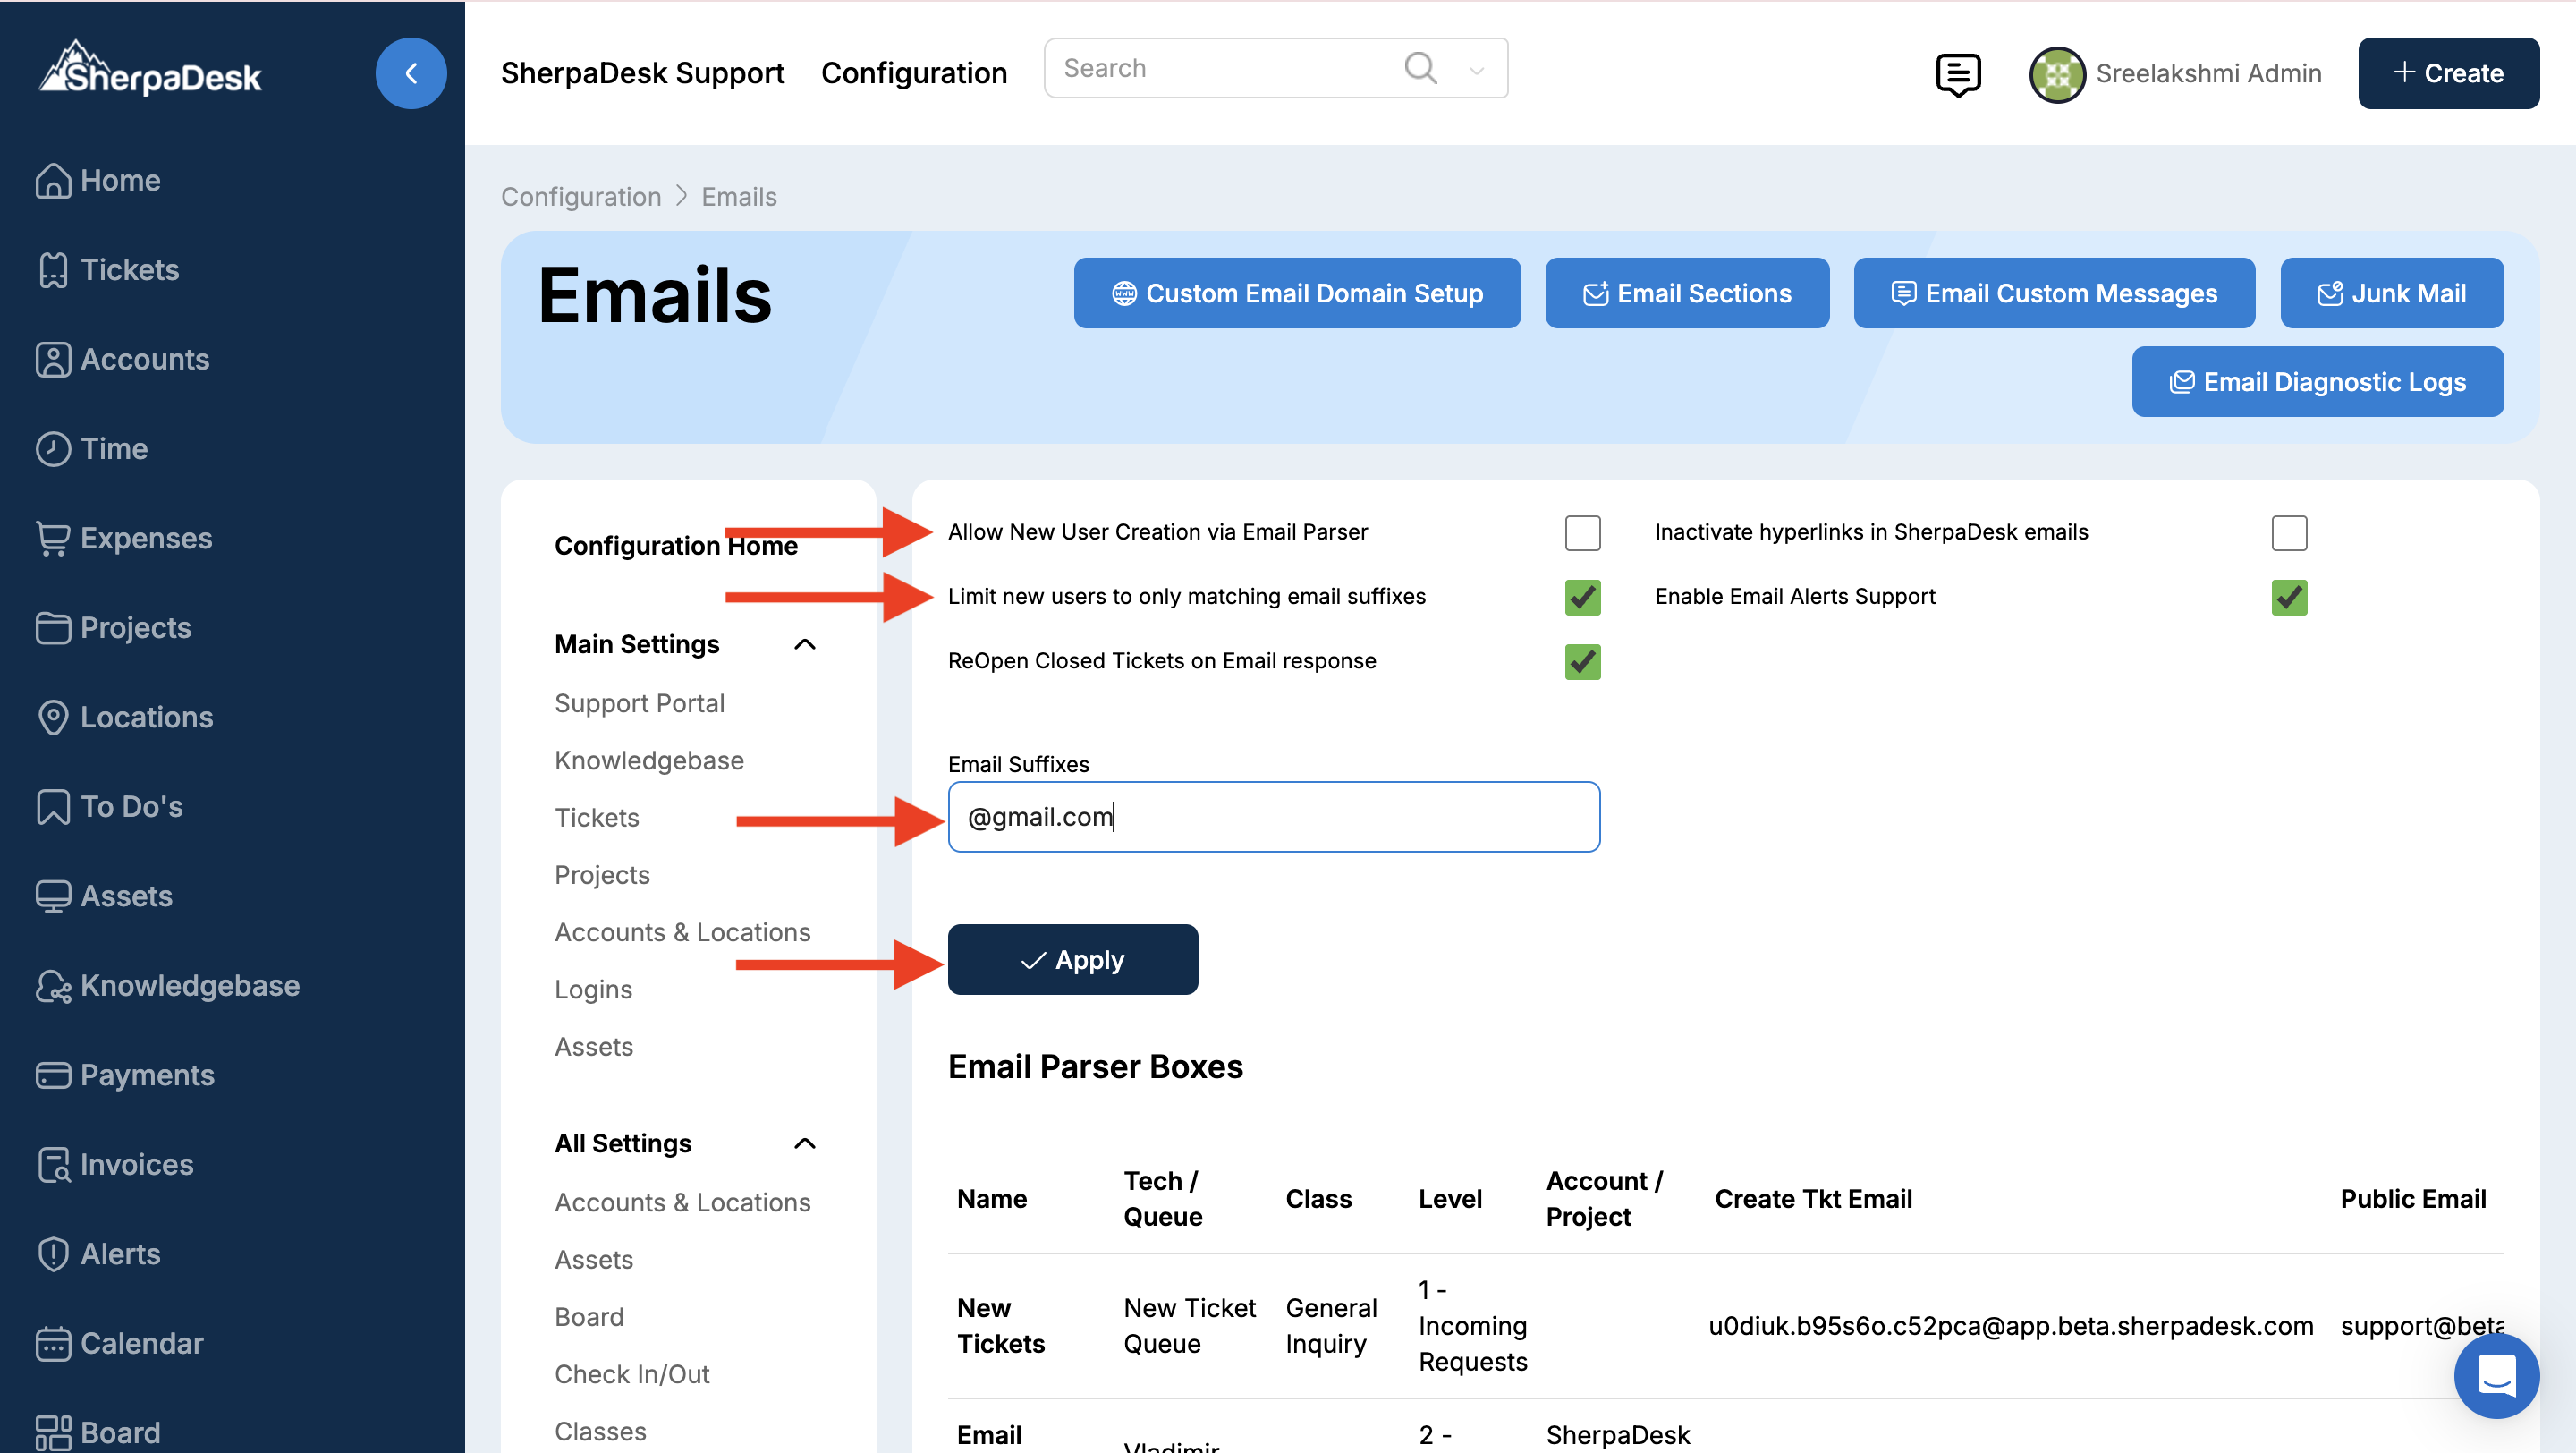Click the Emails breadcrumb item
Image resolution: width=2576 pixels, height=1453 pixels.
click(x=739, y=197)
